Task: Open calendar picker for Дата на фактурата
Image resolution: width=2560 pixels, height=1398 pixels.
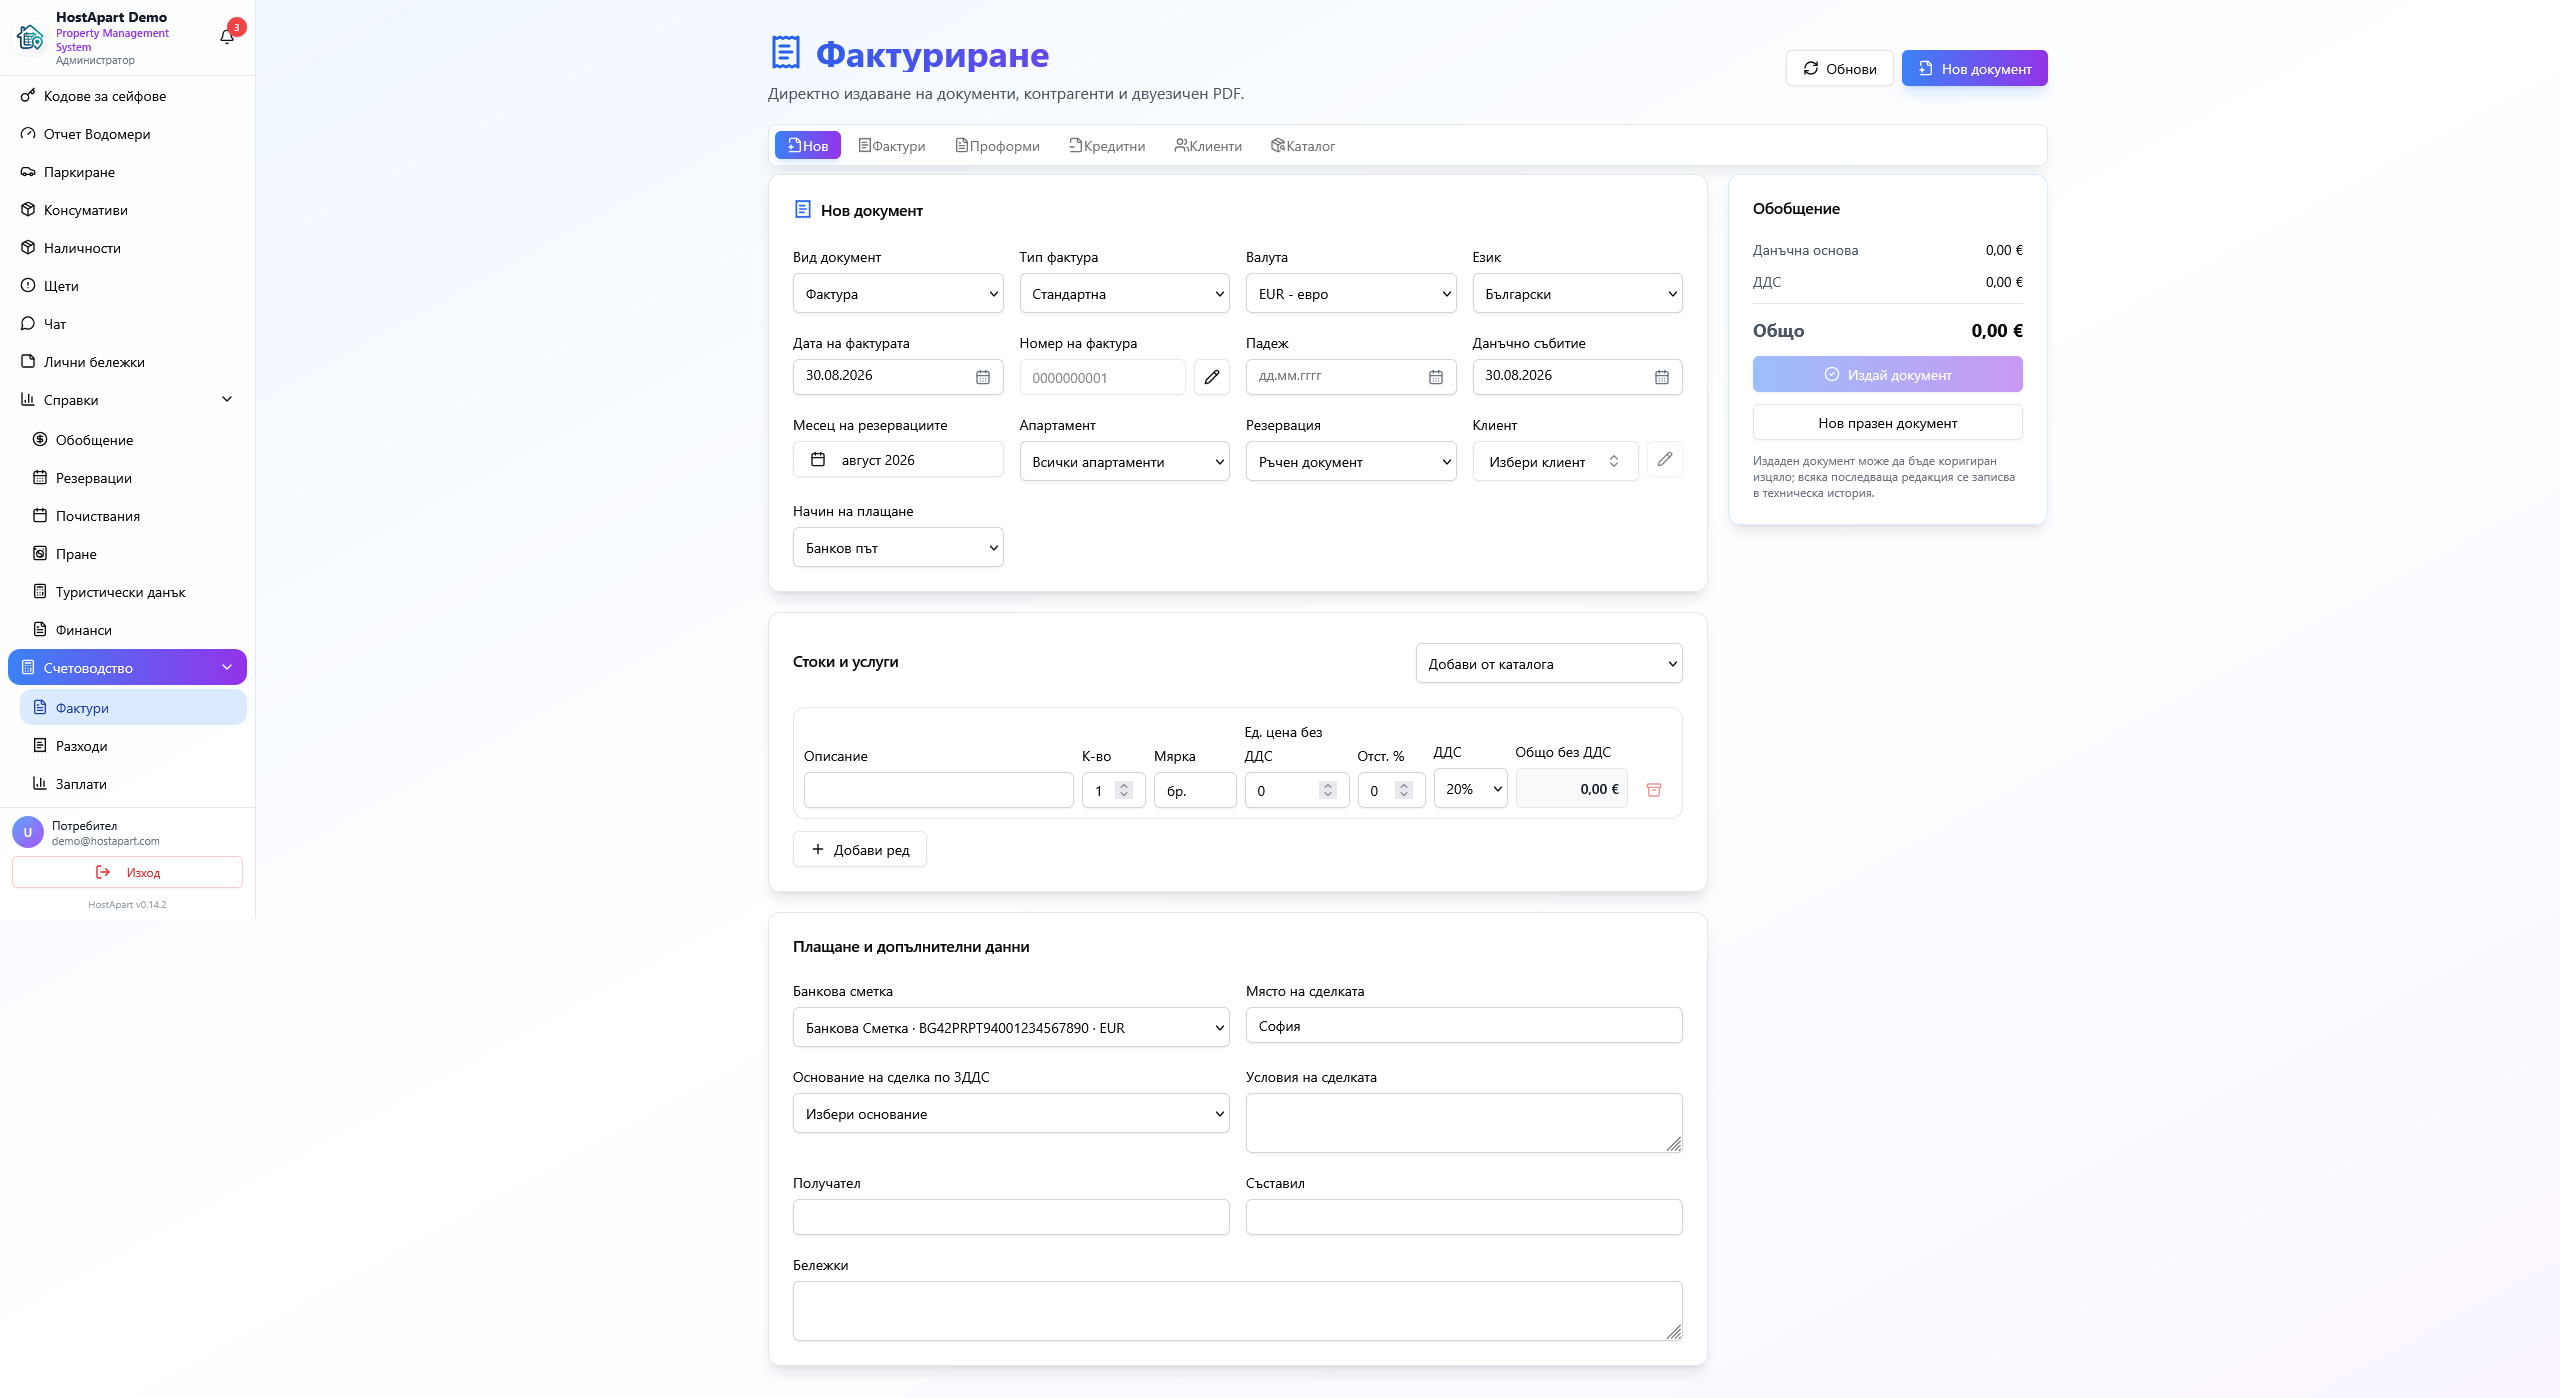Action: 983,377
